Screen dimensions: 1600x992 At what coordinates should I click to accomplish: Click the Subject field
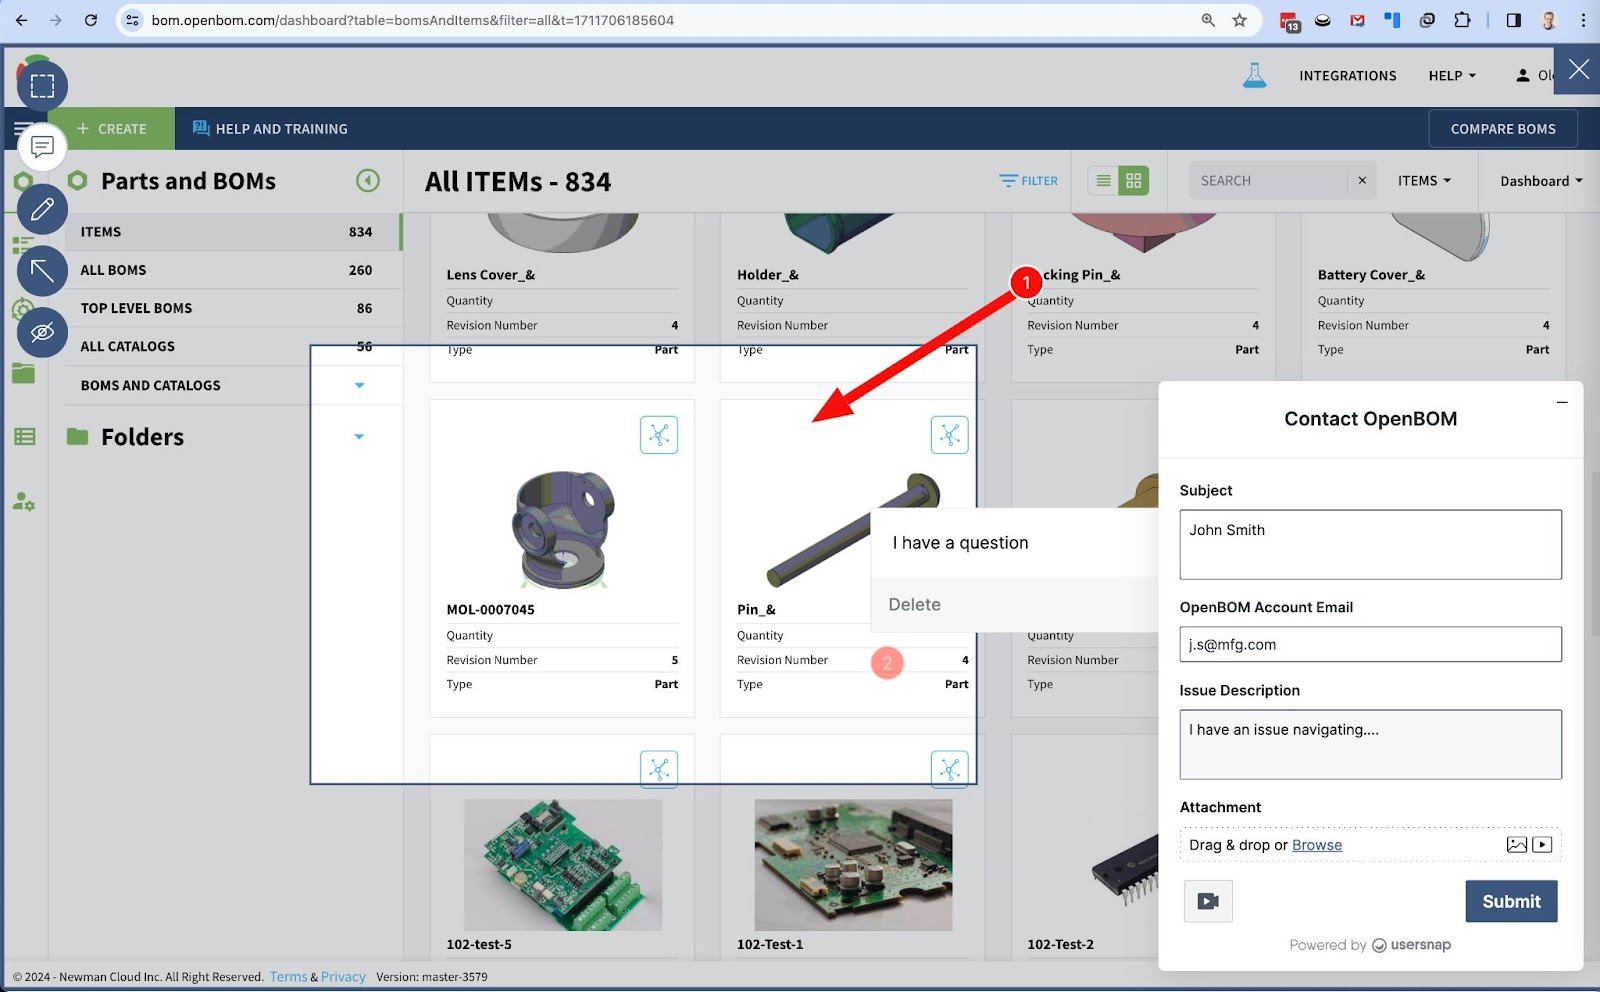(1370, 545)
